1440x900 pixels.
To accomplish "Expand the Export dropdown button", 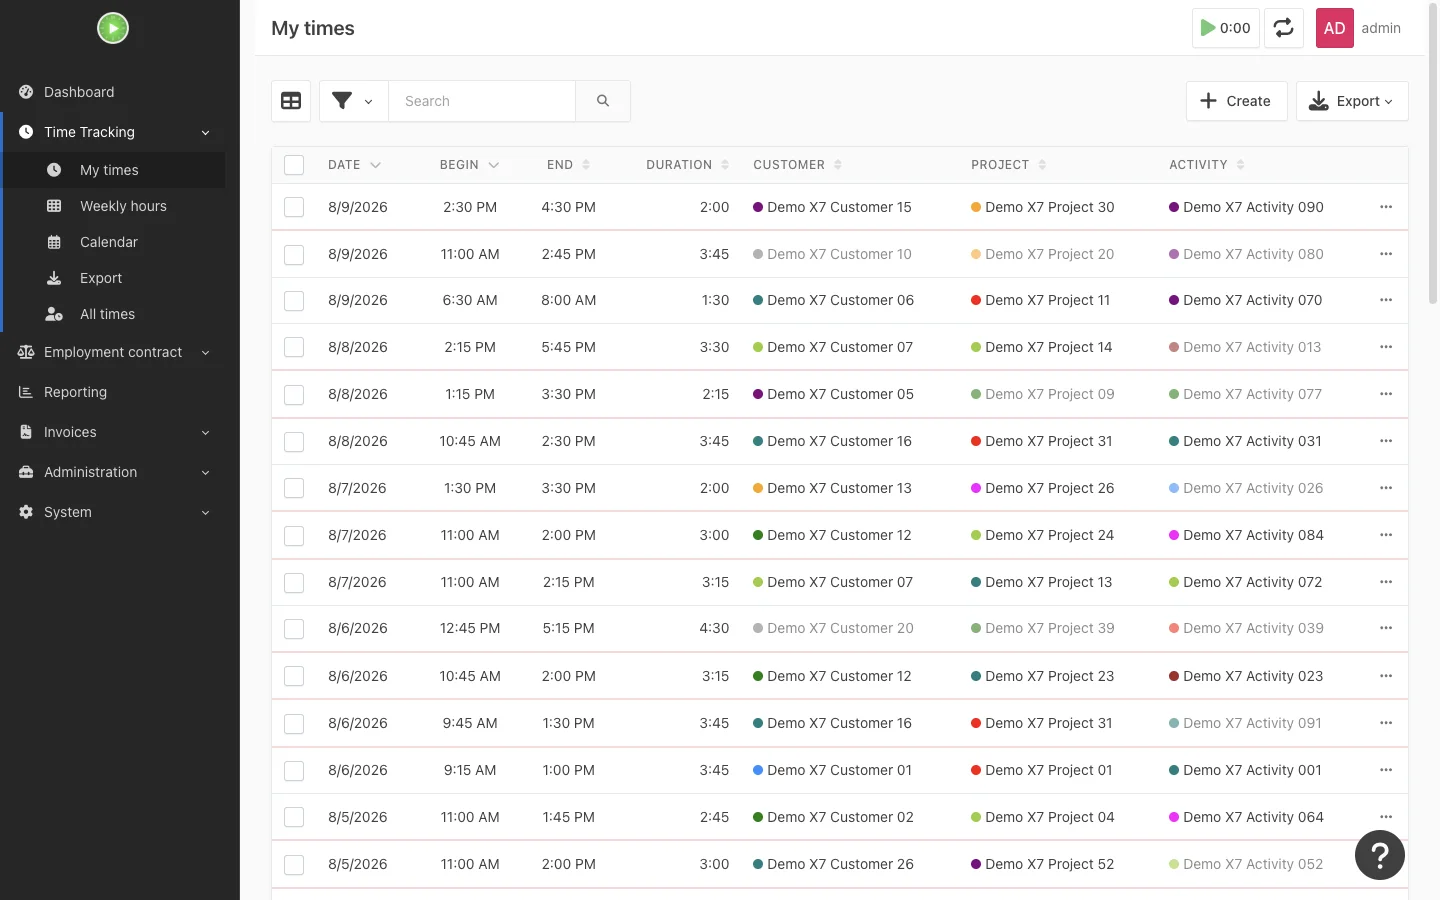I will (x=1352, y=101).
